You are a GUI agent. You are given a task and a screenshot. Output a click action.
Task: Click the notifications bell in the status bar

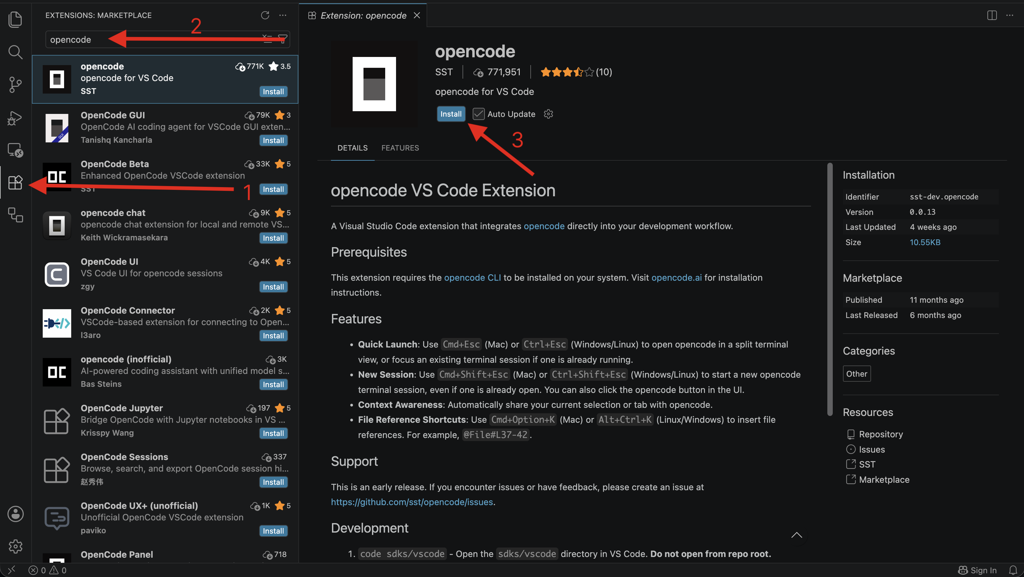point(1012,570)
